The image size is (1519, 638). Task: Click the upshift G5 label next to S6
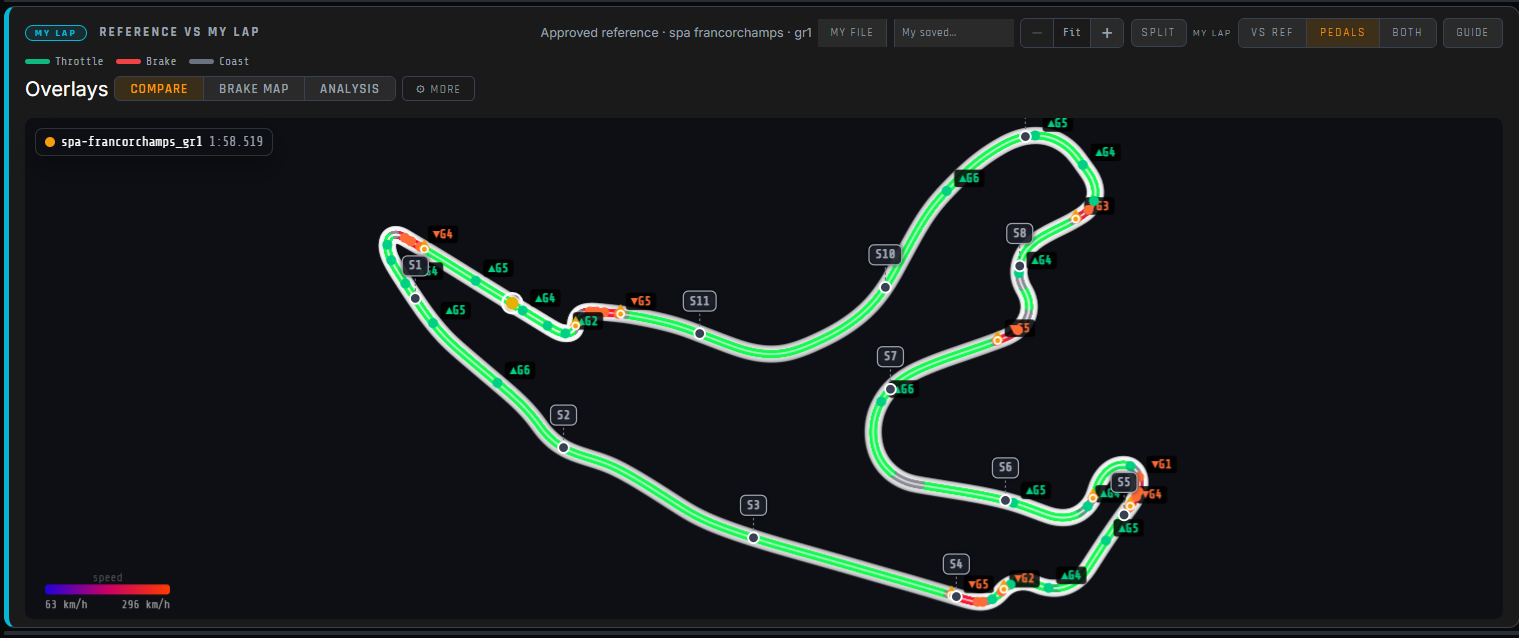1035,491
